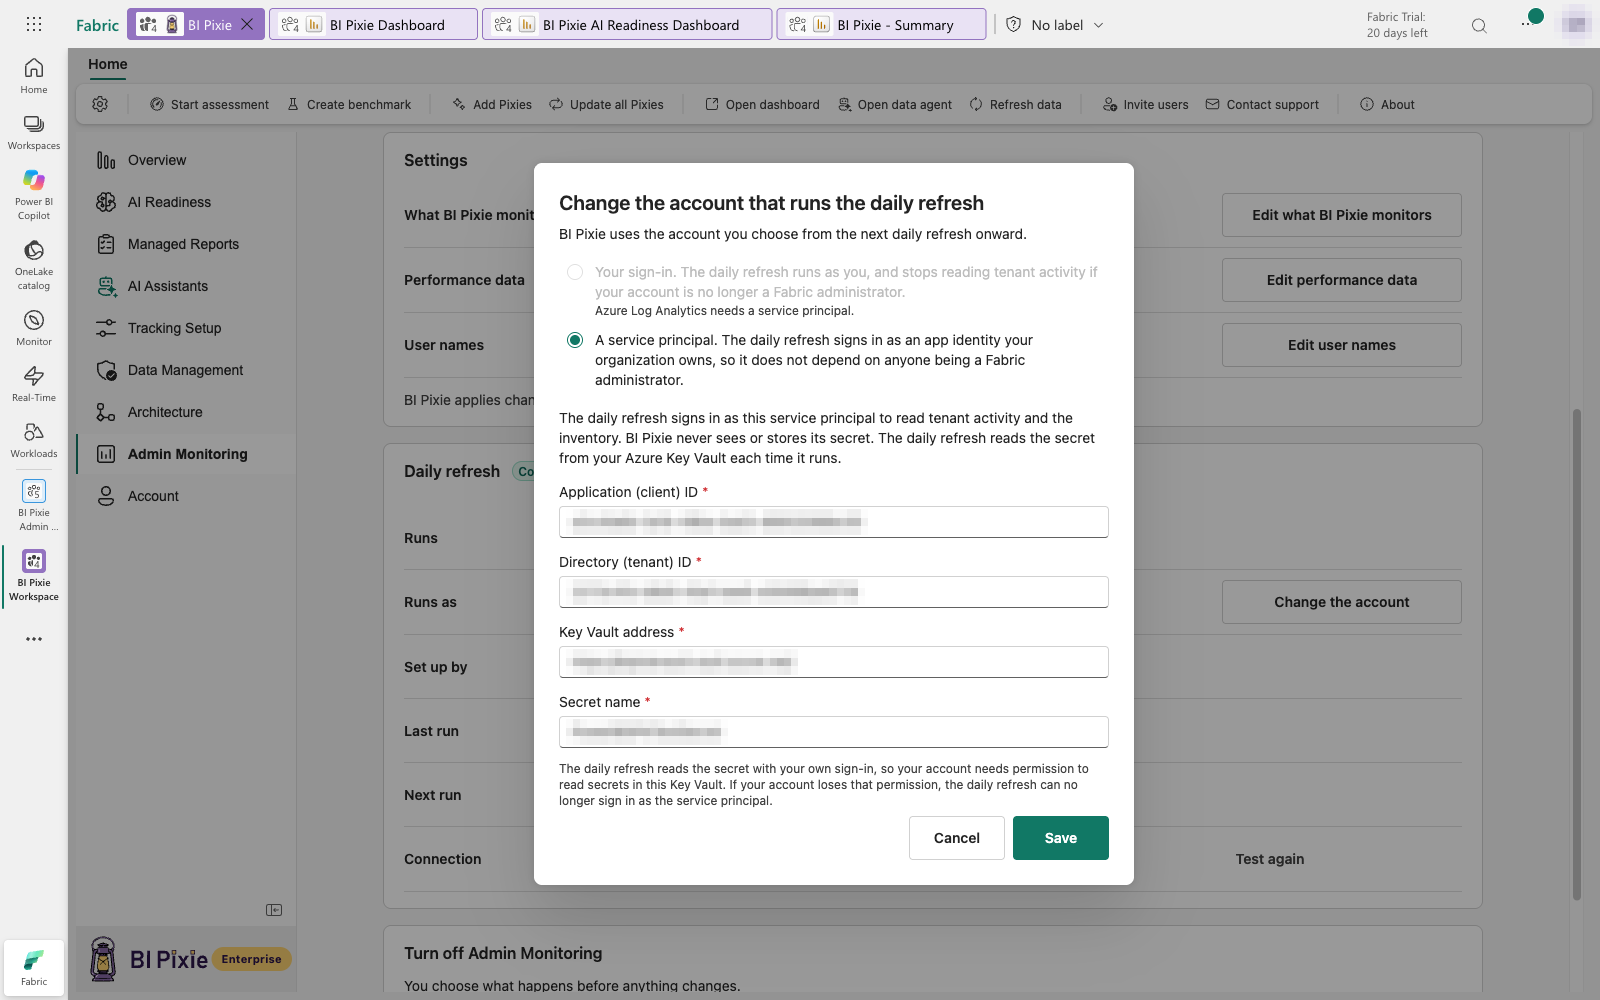
Task: Open Workspaces in left rail
Action: pos(34,132)
